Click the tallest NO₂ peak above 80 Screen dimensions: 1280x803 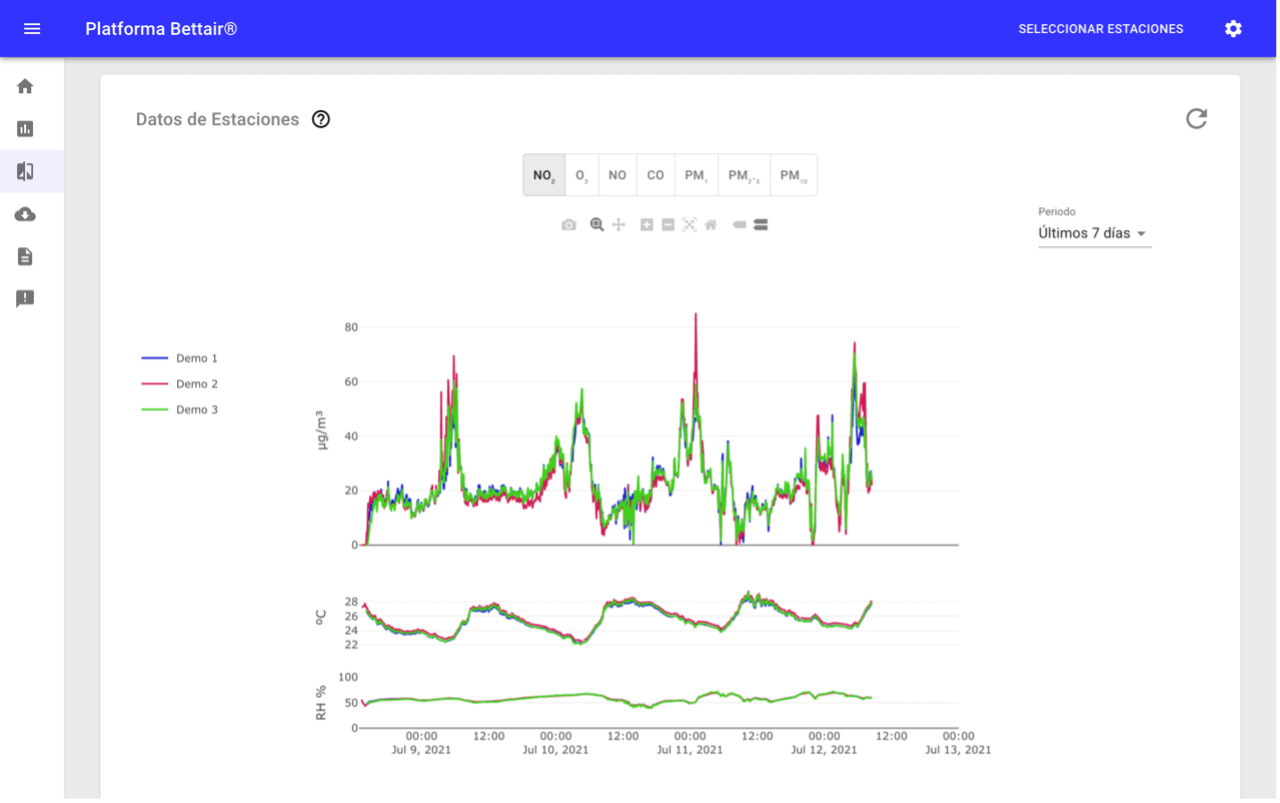click(x=695, y=316)
